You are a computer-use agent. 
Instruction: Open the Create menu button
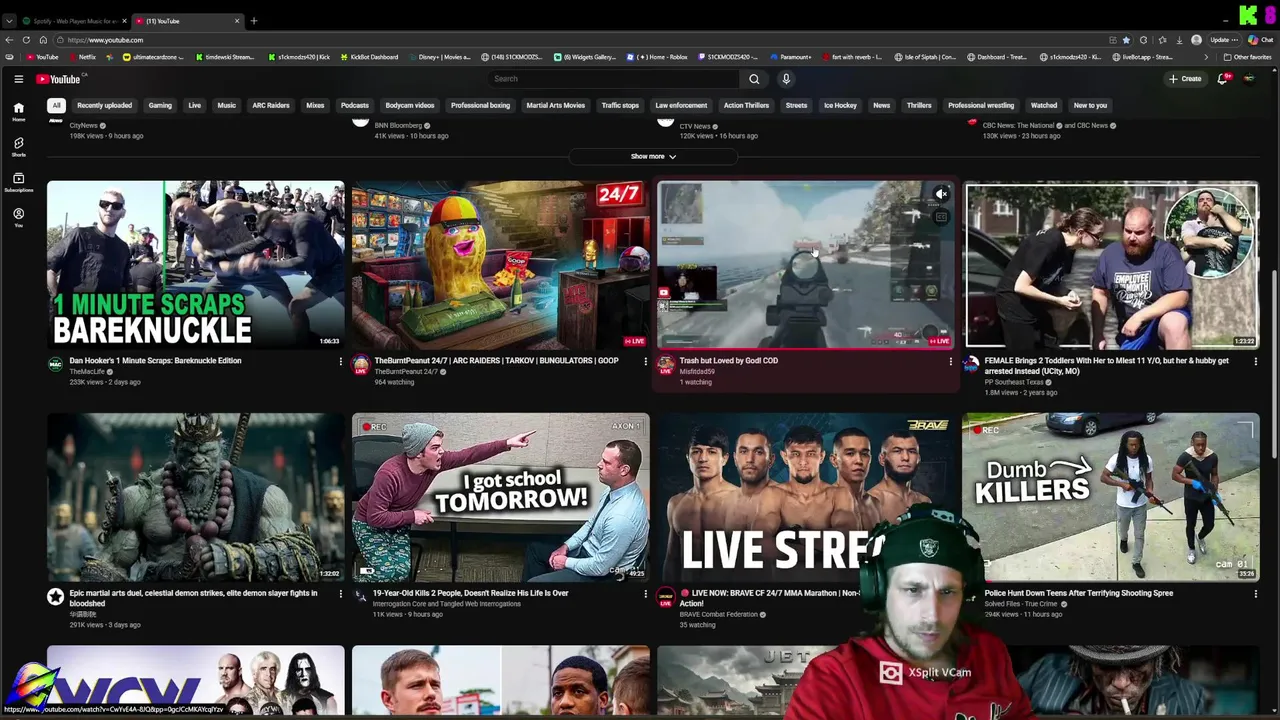[1185, 79]
